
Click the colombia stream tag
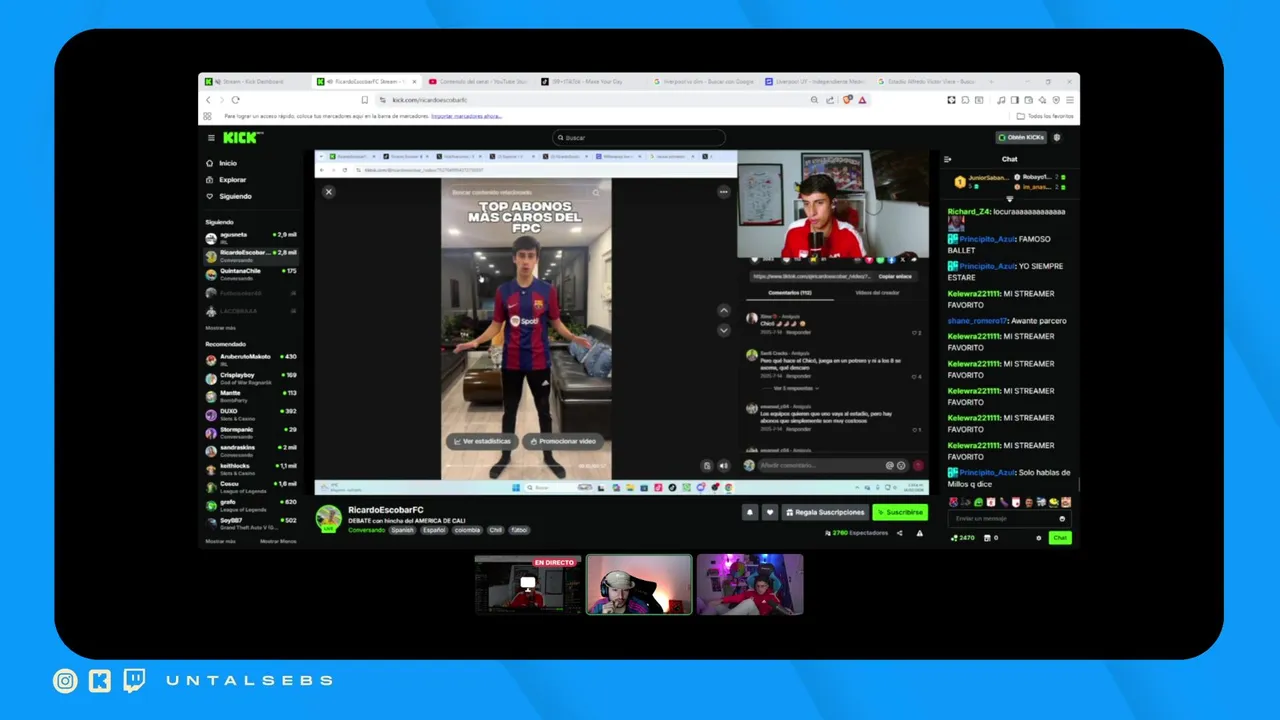coord(467,530)
